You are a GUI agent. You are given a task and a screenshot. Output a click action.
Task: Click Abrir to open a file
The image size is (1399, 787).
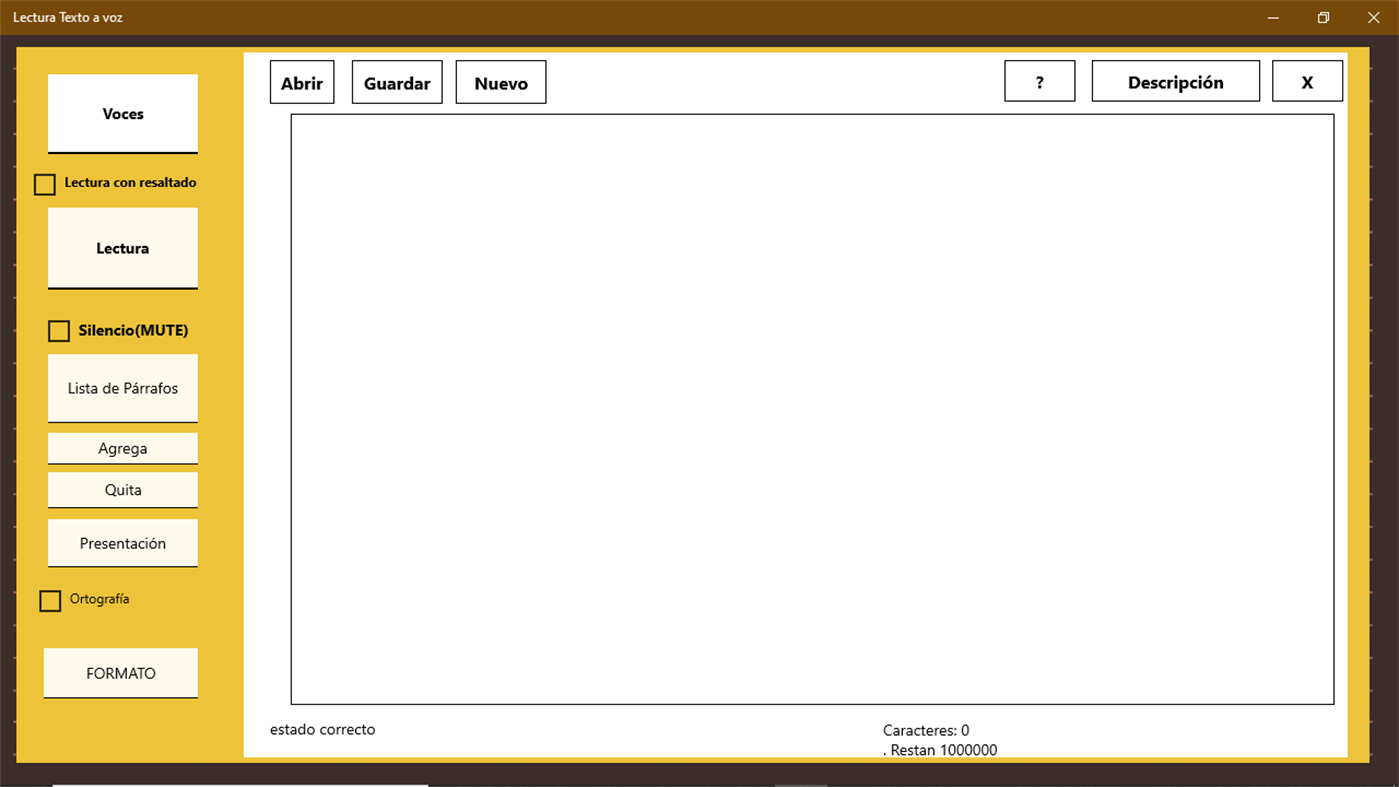(301, 82)
